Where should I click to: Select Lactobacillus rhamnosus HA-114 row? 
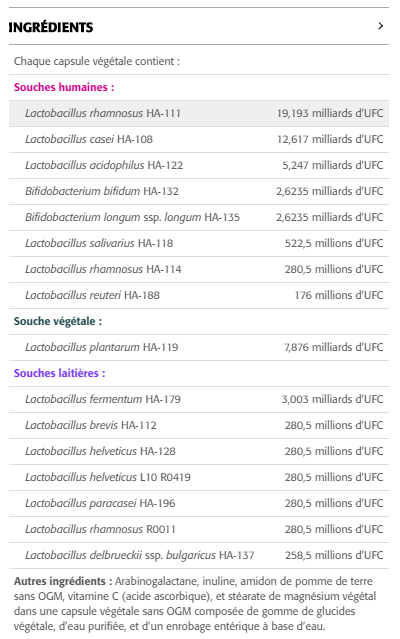click(199, 270)
